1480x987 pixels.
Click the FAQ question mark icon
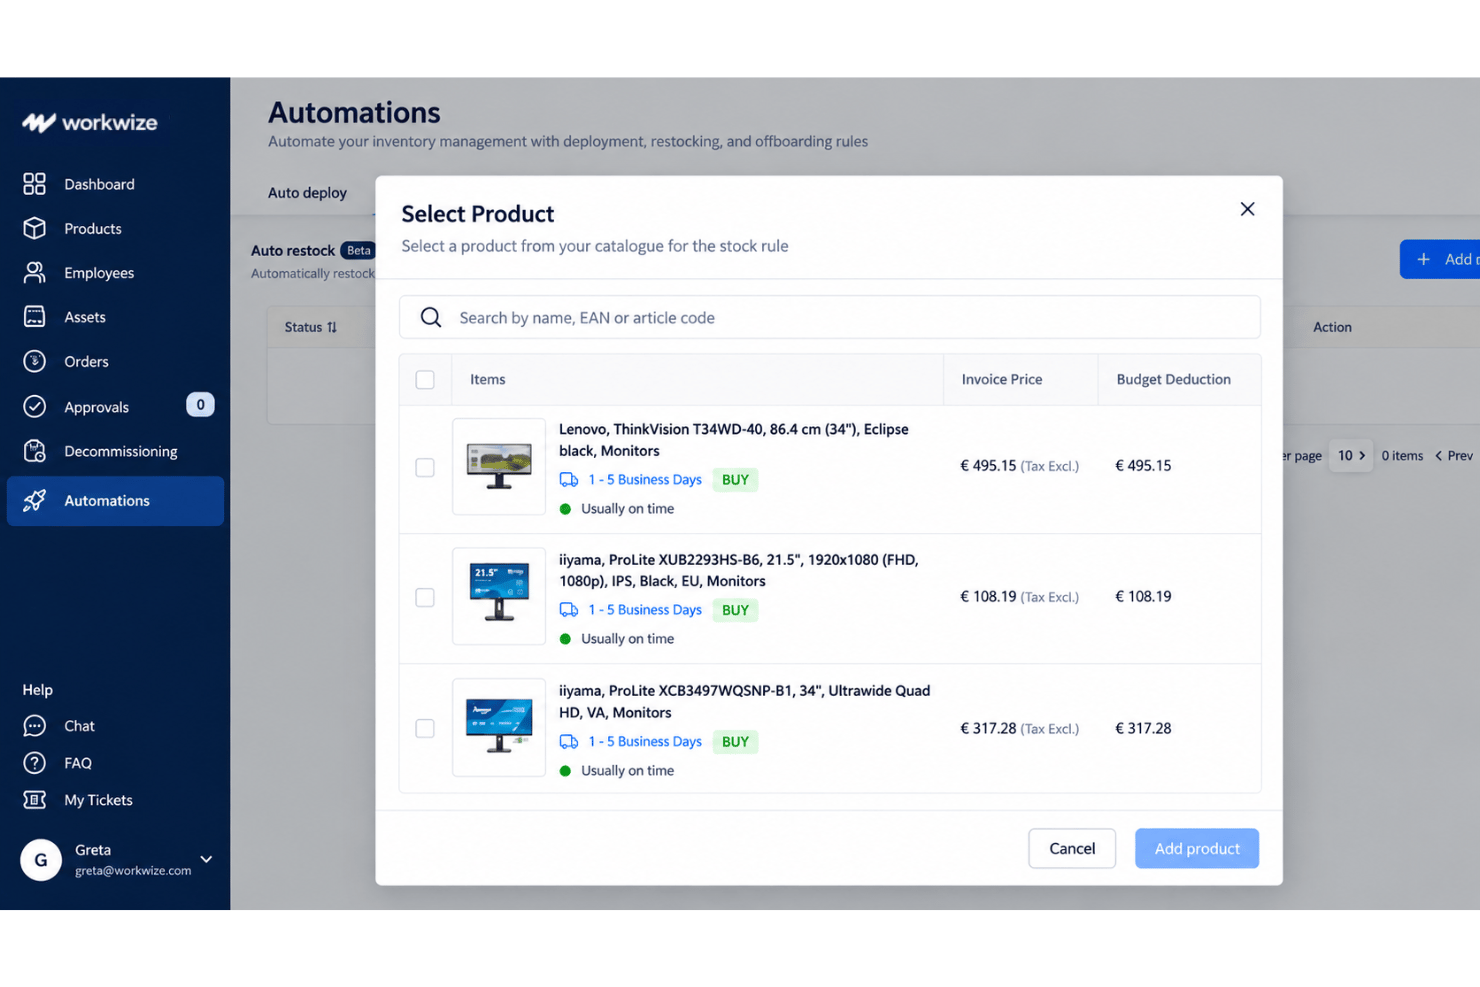(x=34, y=763)
